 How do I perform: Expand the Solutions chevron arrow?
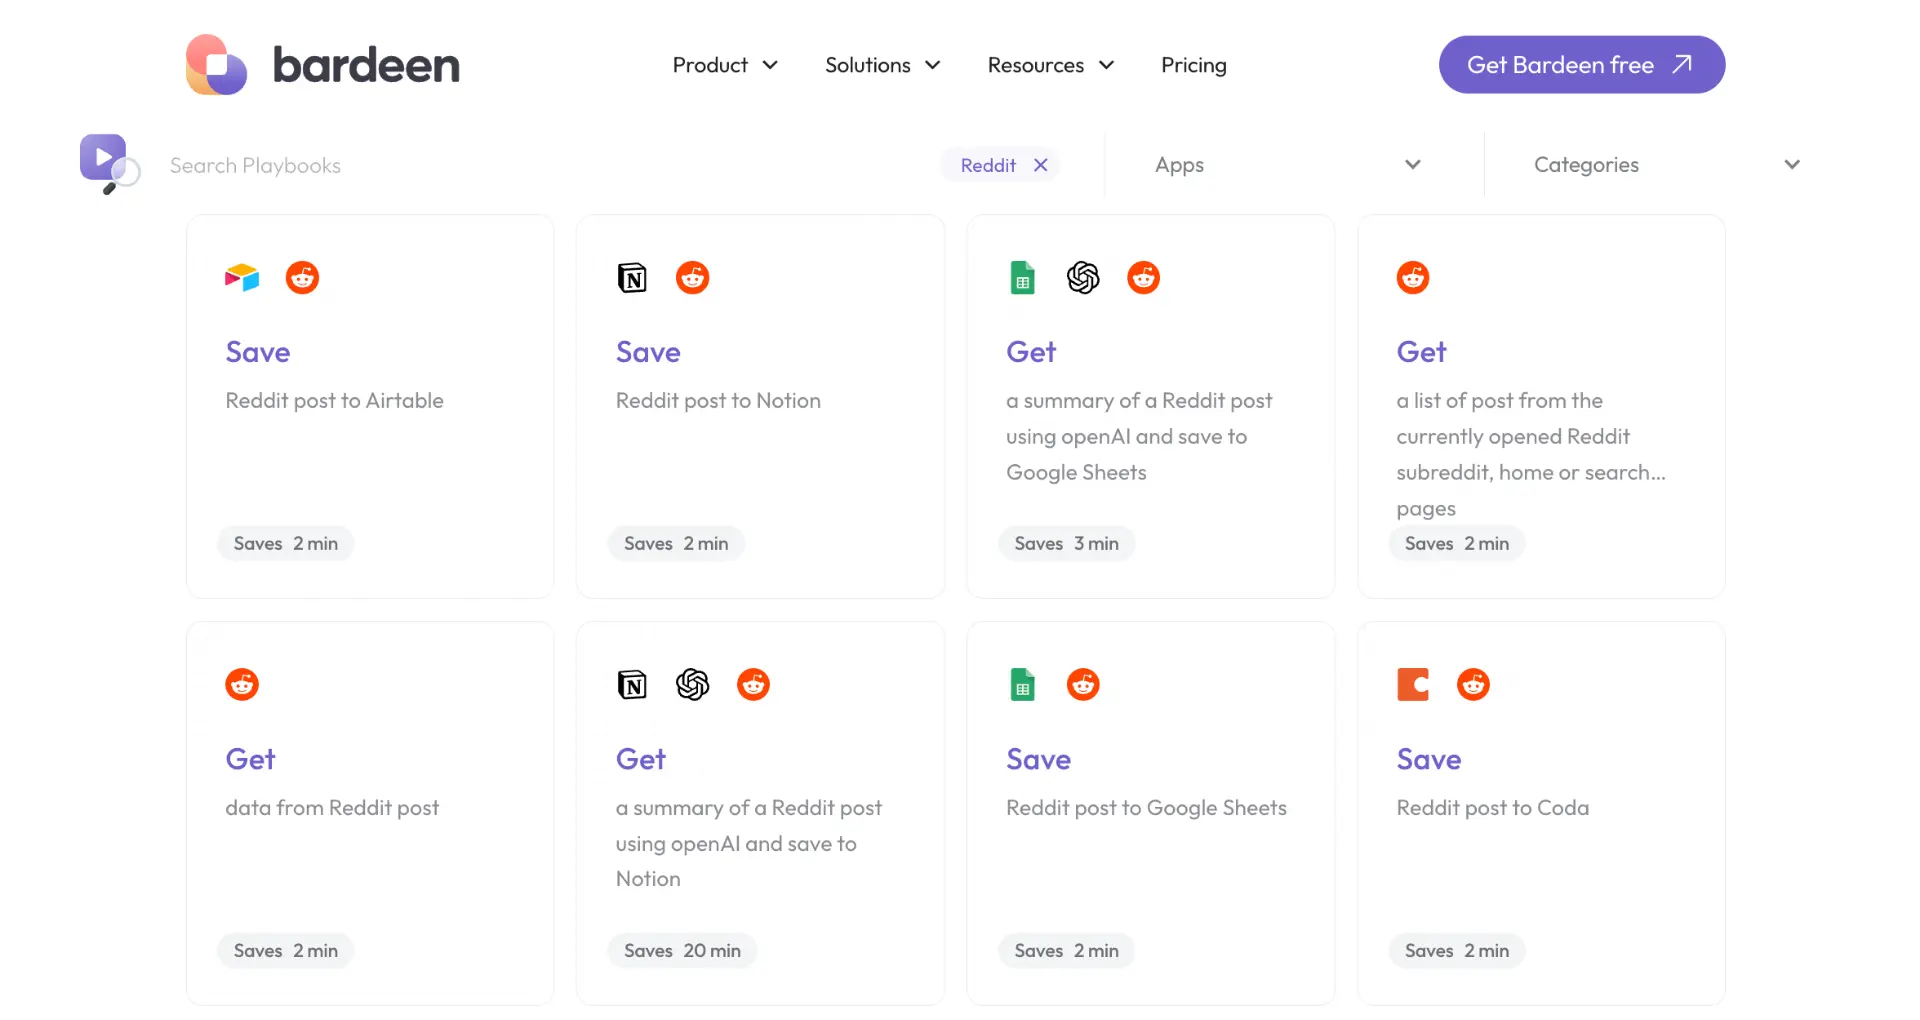[x=933, y=65]
